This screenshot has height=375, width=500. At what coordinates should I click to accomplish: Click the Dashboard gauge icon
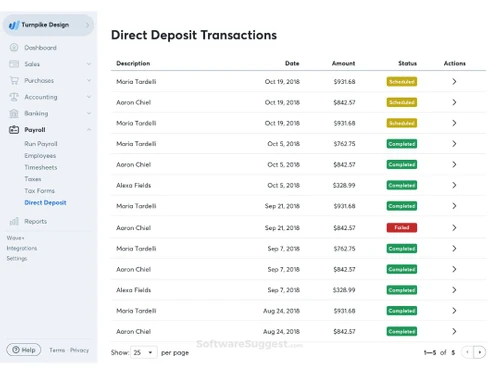[x=14, y=47]
